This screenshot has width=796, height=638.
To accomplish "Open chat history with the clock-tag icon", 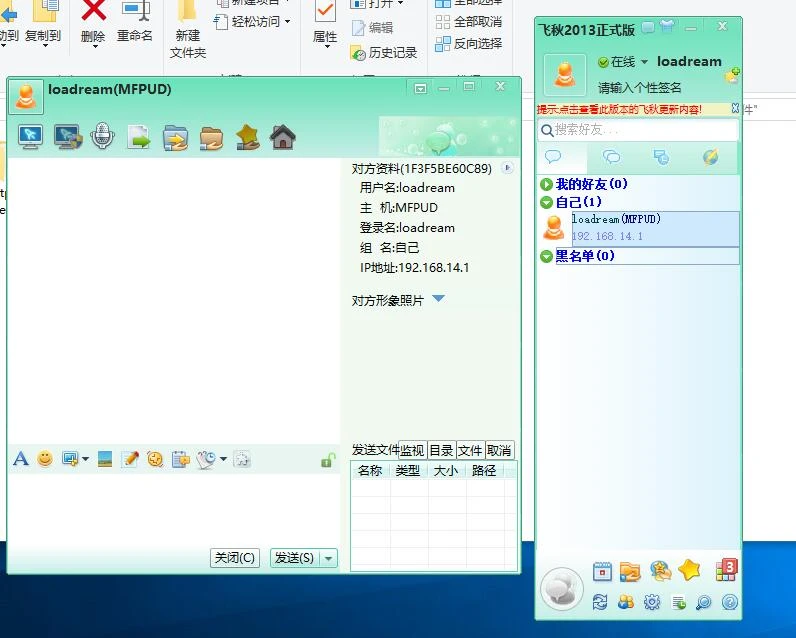I will (207, 459).
